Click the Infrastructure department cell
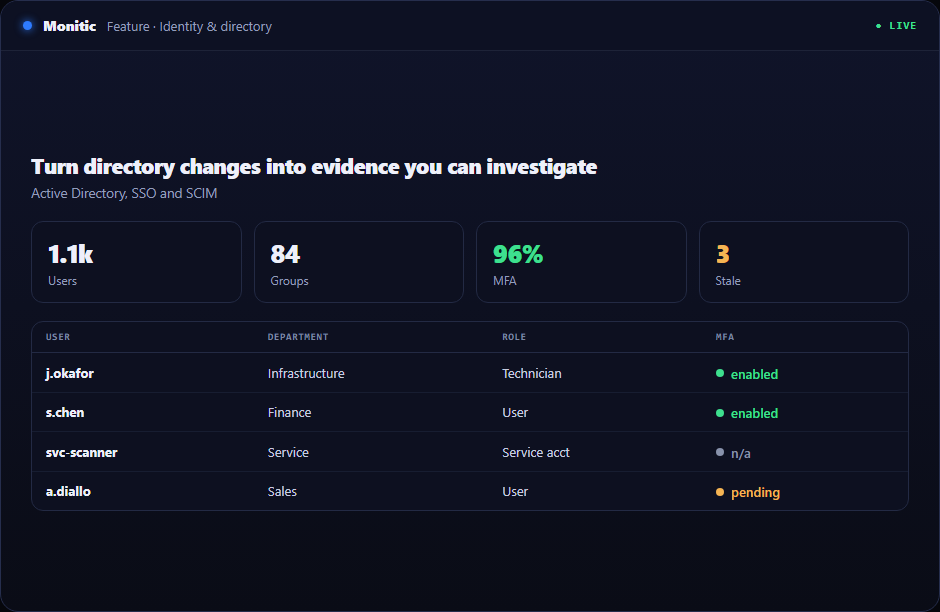Viewport: 940px width, 612px height. (x=306, y=373)
